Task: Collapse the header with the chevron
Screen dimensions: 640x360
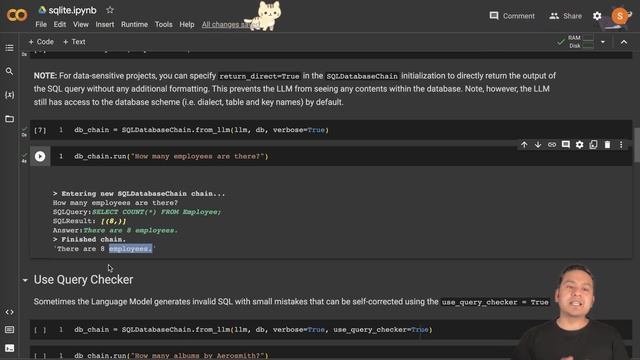Action: pyautogui.click(x=624, y=42)
